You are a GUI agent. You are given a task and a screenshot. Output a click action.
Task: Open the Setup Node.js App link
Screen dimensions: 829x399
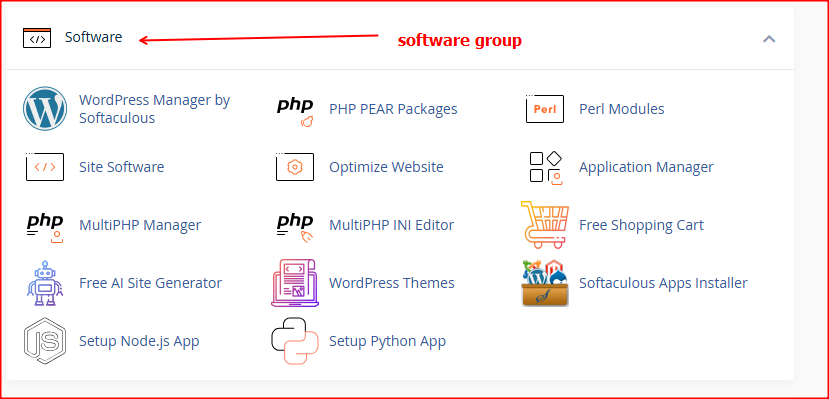tap(139, 341)
